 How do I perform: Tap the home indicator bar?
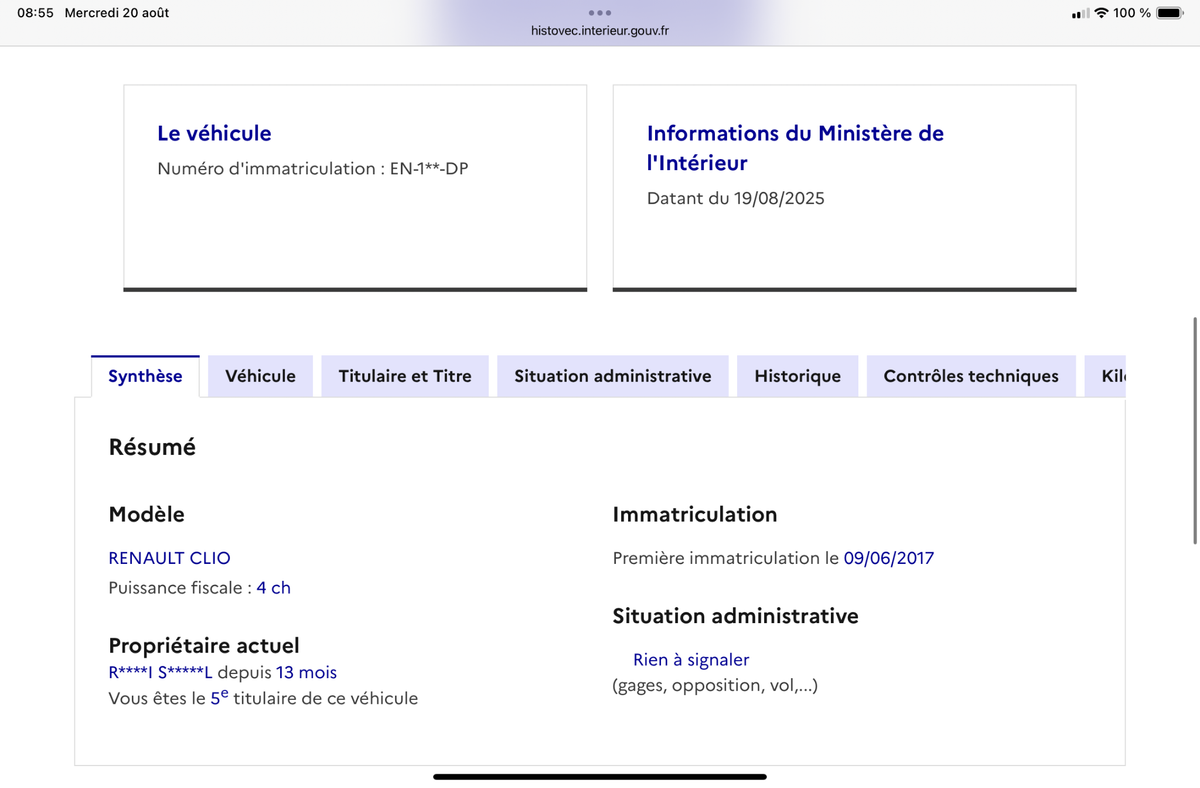click(600, 776)
